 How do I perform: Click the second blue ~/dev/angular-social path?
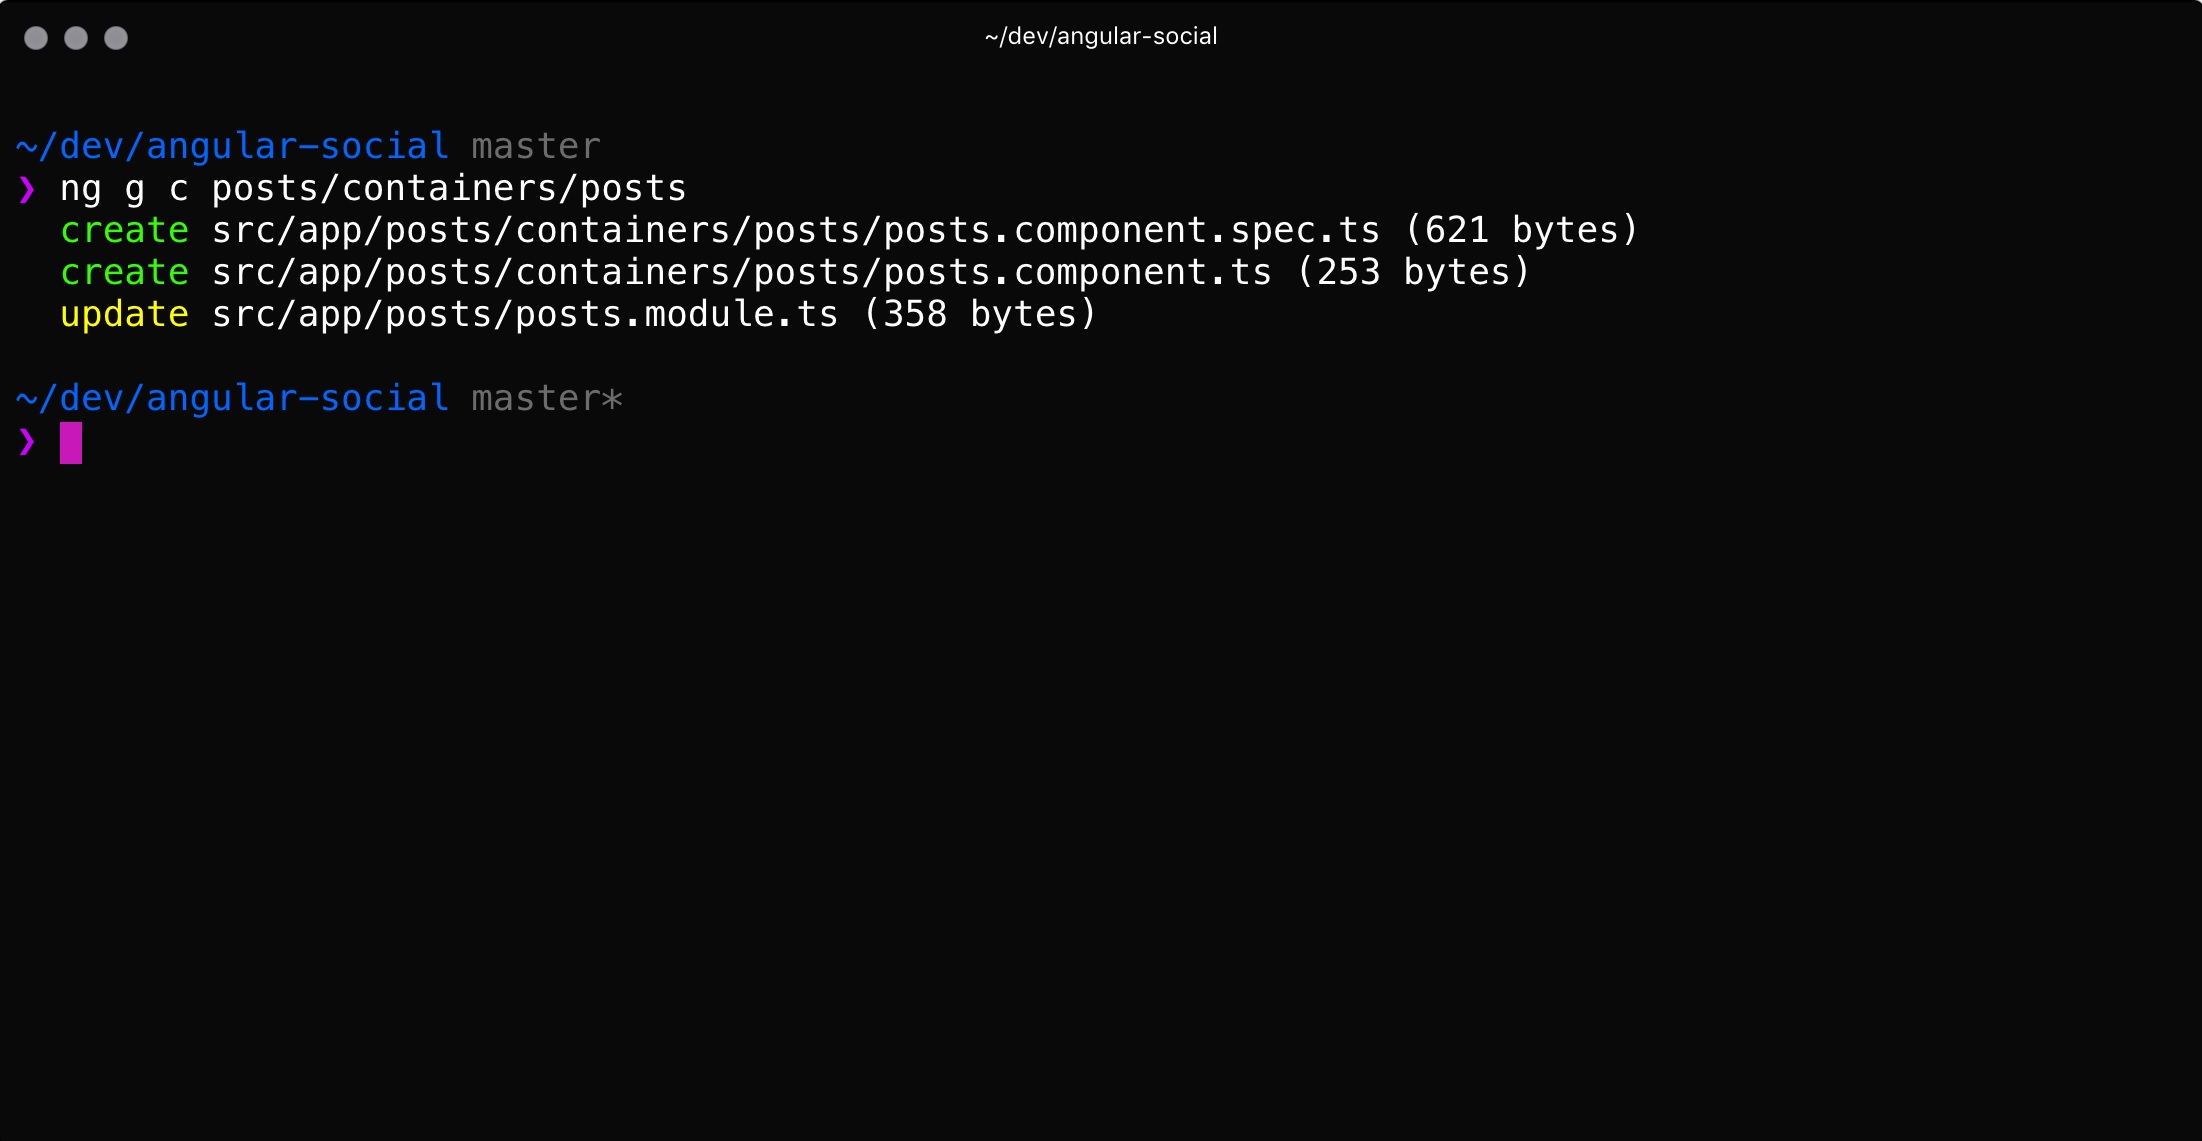point(232,399)
